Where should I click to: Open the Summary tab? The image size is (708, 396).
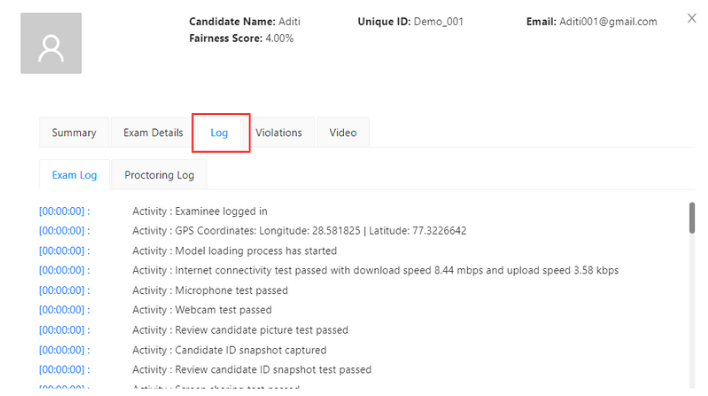tap(74, 132)
